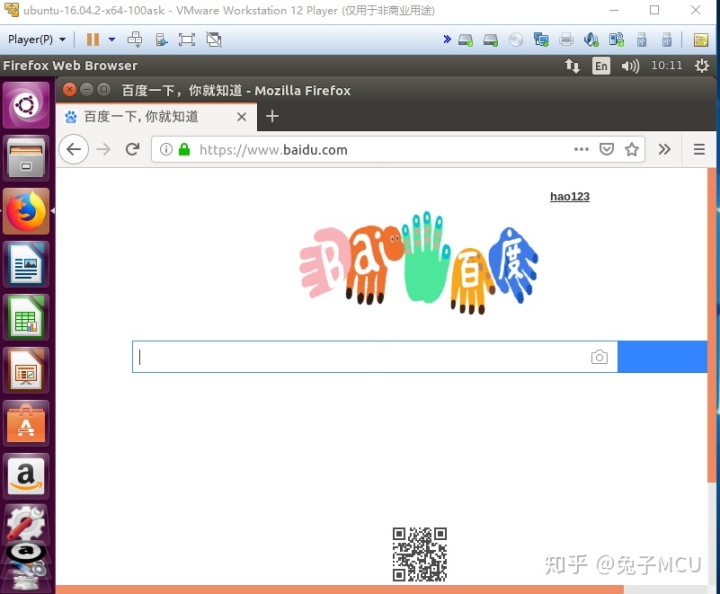The image size is (720, 594).
Task: Open the Amazon launcher icon
Action: 26,476
